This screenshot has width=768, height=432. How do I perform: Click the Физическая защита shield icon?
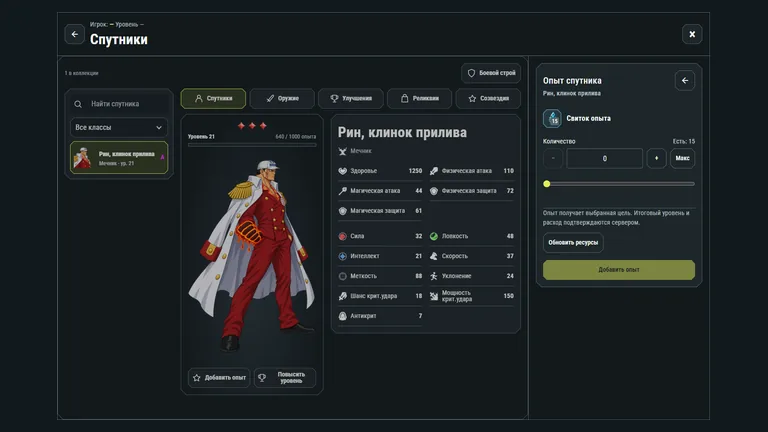point(434,191)
